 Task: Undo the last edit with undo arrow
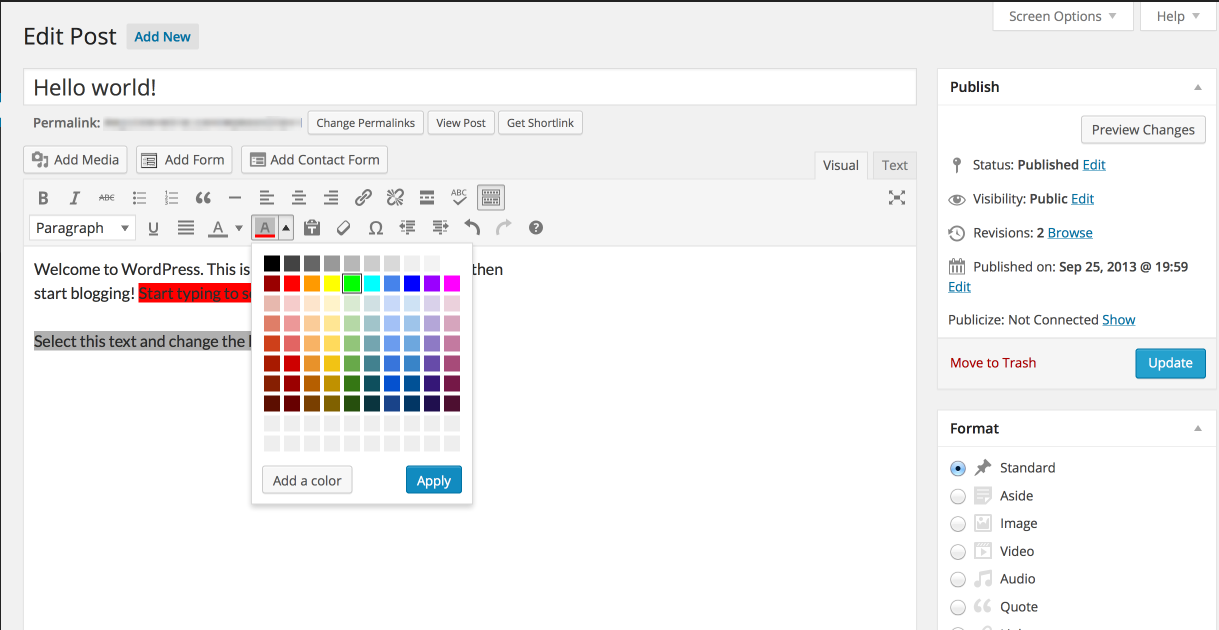472,228
